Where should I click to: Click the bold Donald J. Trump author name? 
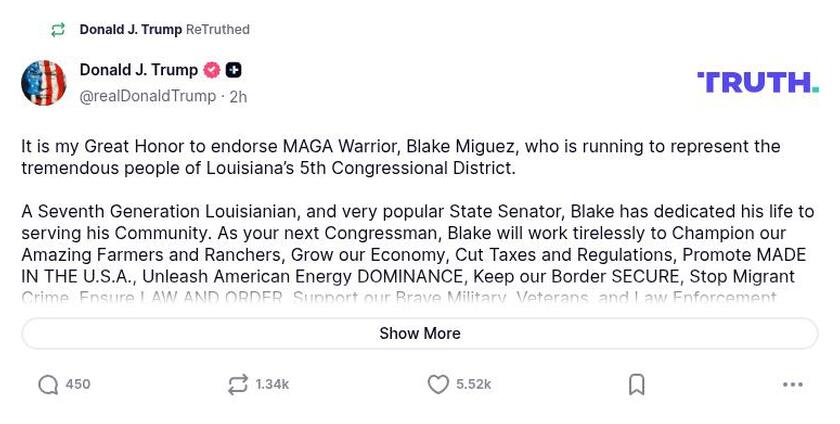[138, 70]
